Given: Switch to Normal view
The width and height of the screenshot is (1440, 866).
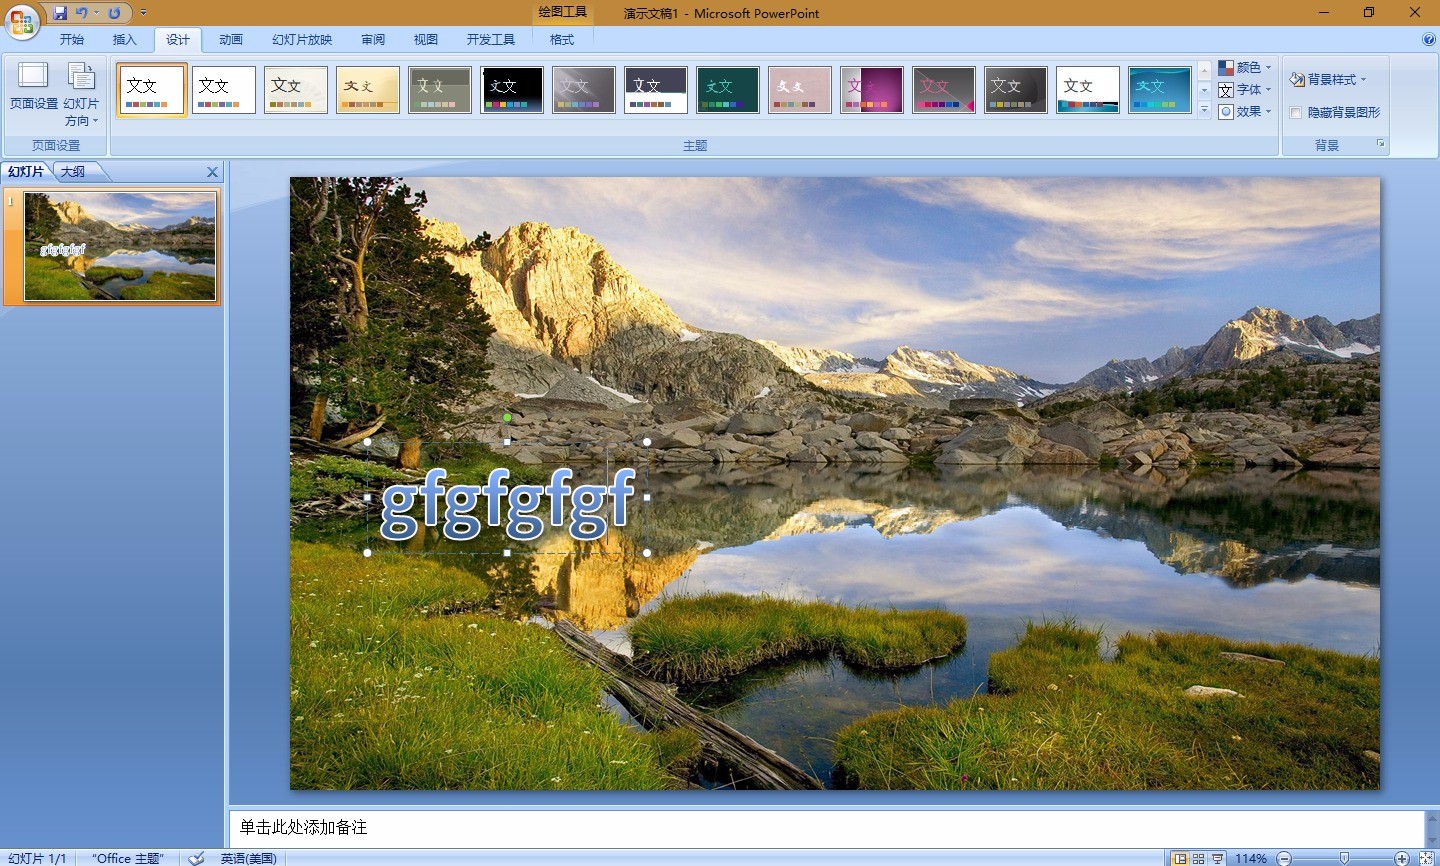Looking at the screenshot, I should point(1180,858).
